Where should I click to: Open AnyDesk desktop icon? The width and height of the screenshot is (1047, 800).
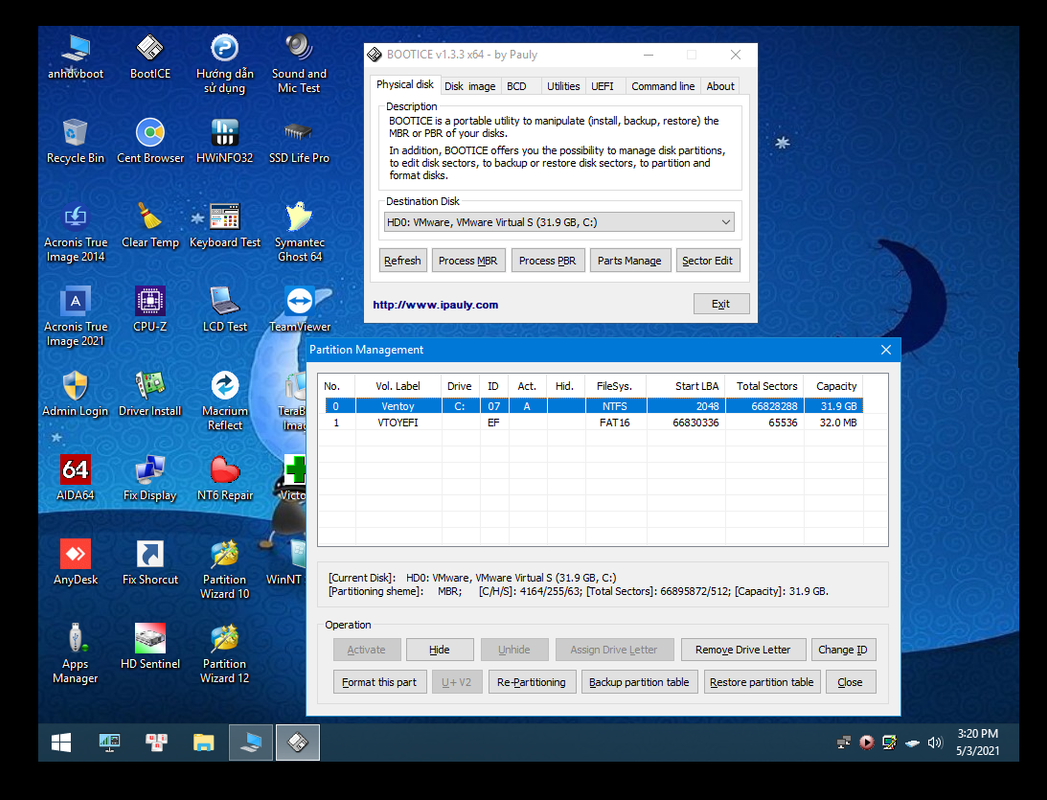[75, 562]
